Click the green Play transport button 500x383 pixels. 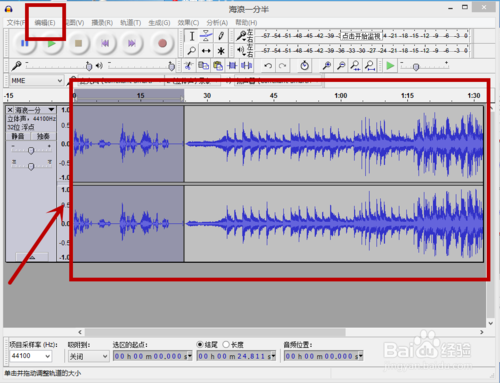(x=51, y=43)
